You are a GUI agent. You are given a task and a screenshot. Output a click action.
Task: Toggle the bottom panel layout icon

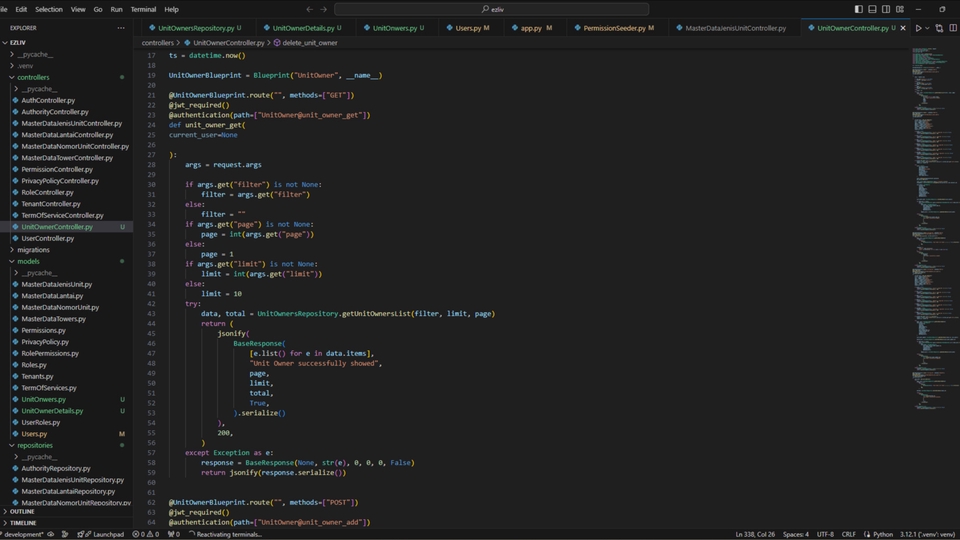coord(872,9)
